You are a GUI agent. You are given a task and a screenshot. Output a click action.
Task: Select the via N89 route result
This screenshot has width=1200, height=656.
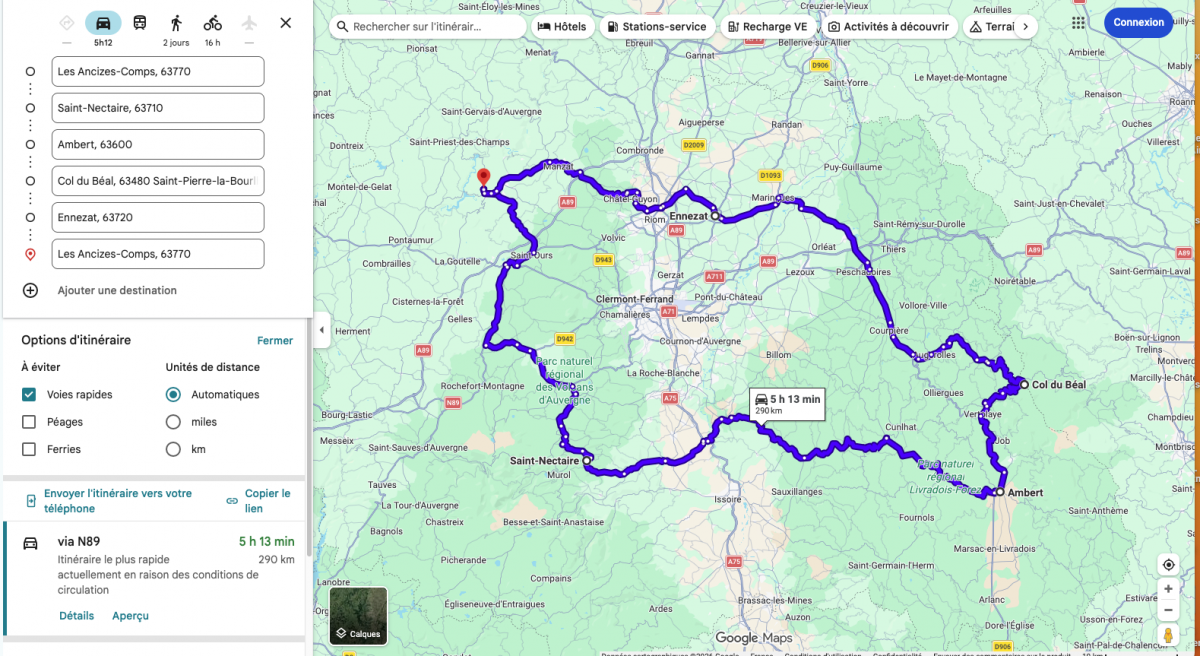tap(155, 579)
